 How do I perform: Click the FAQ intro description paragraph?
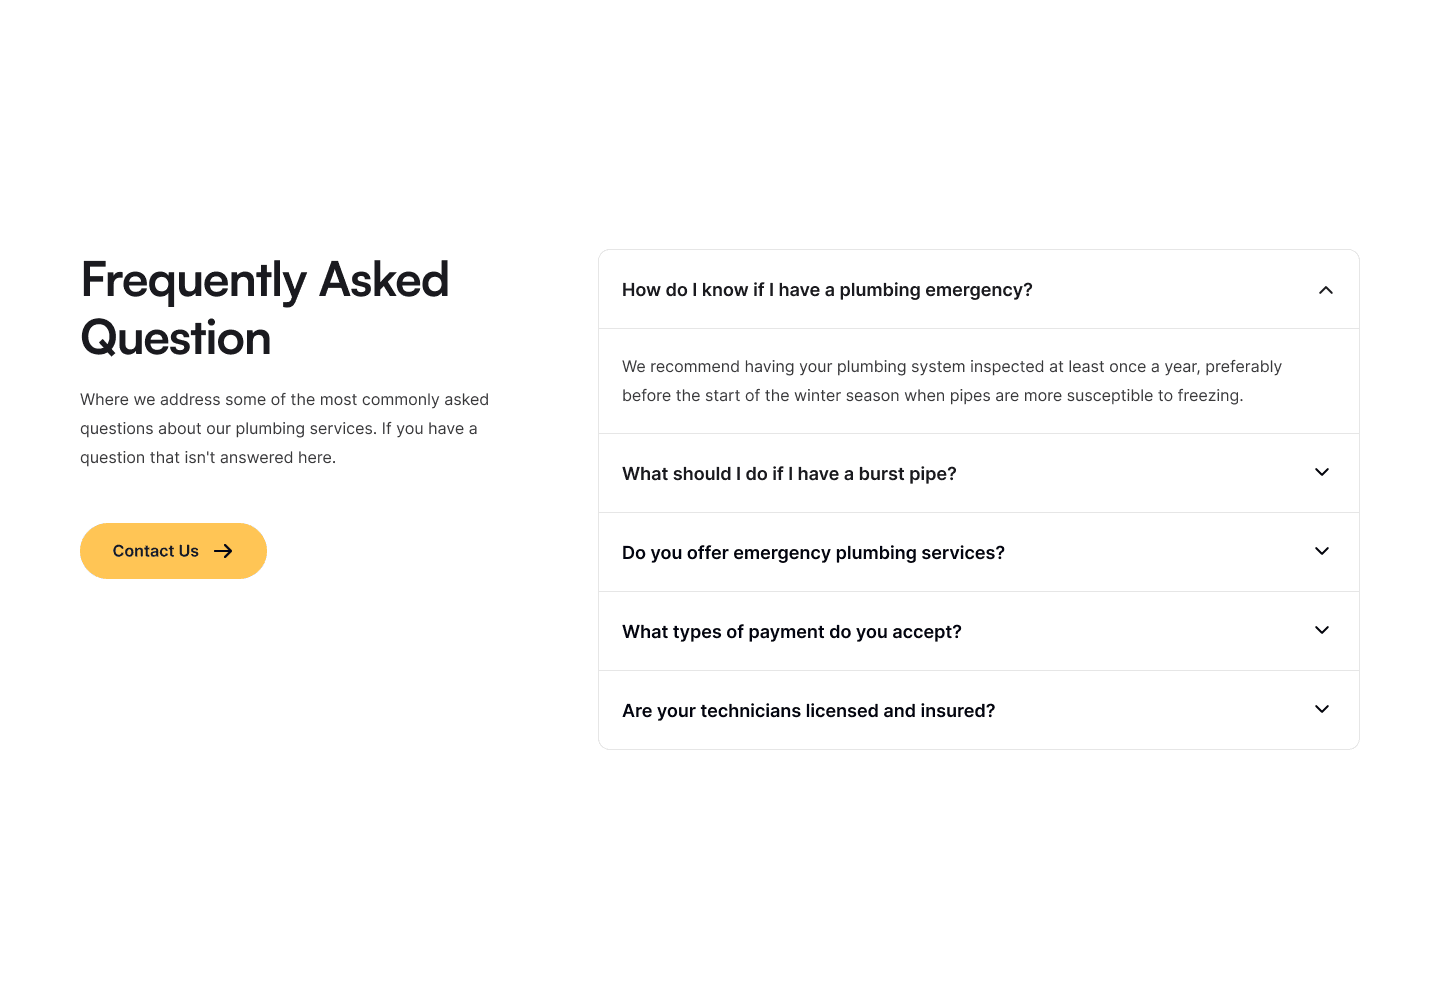(x=285, y=428)
